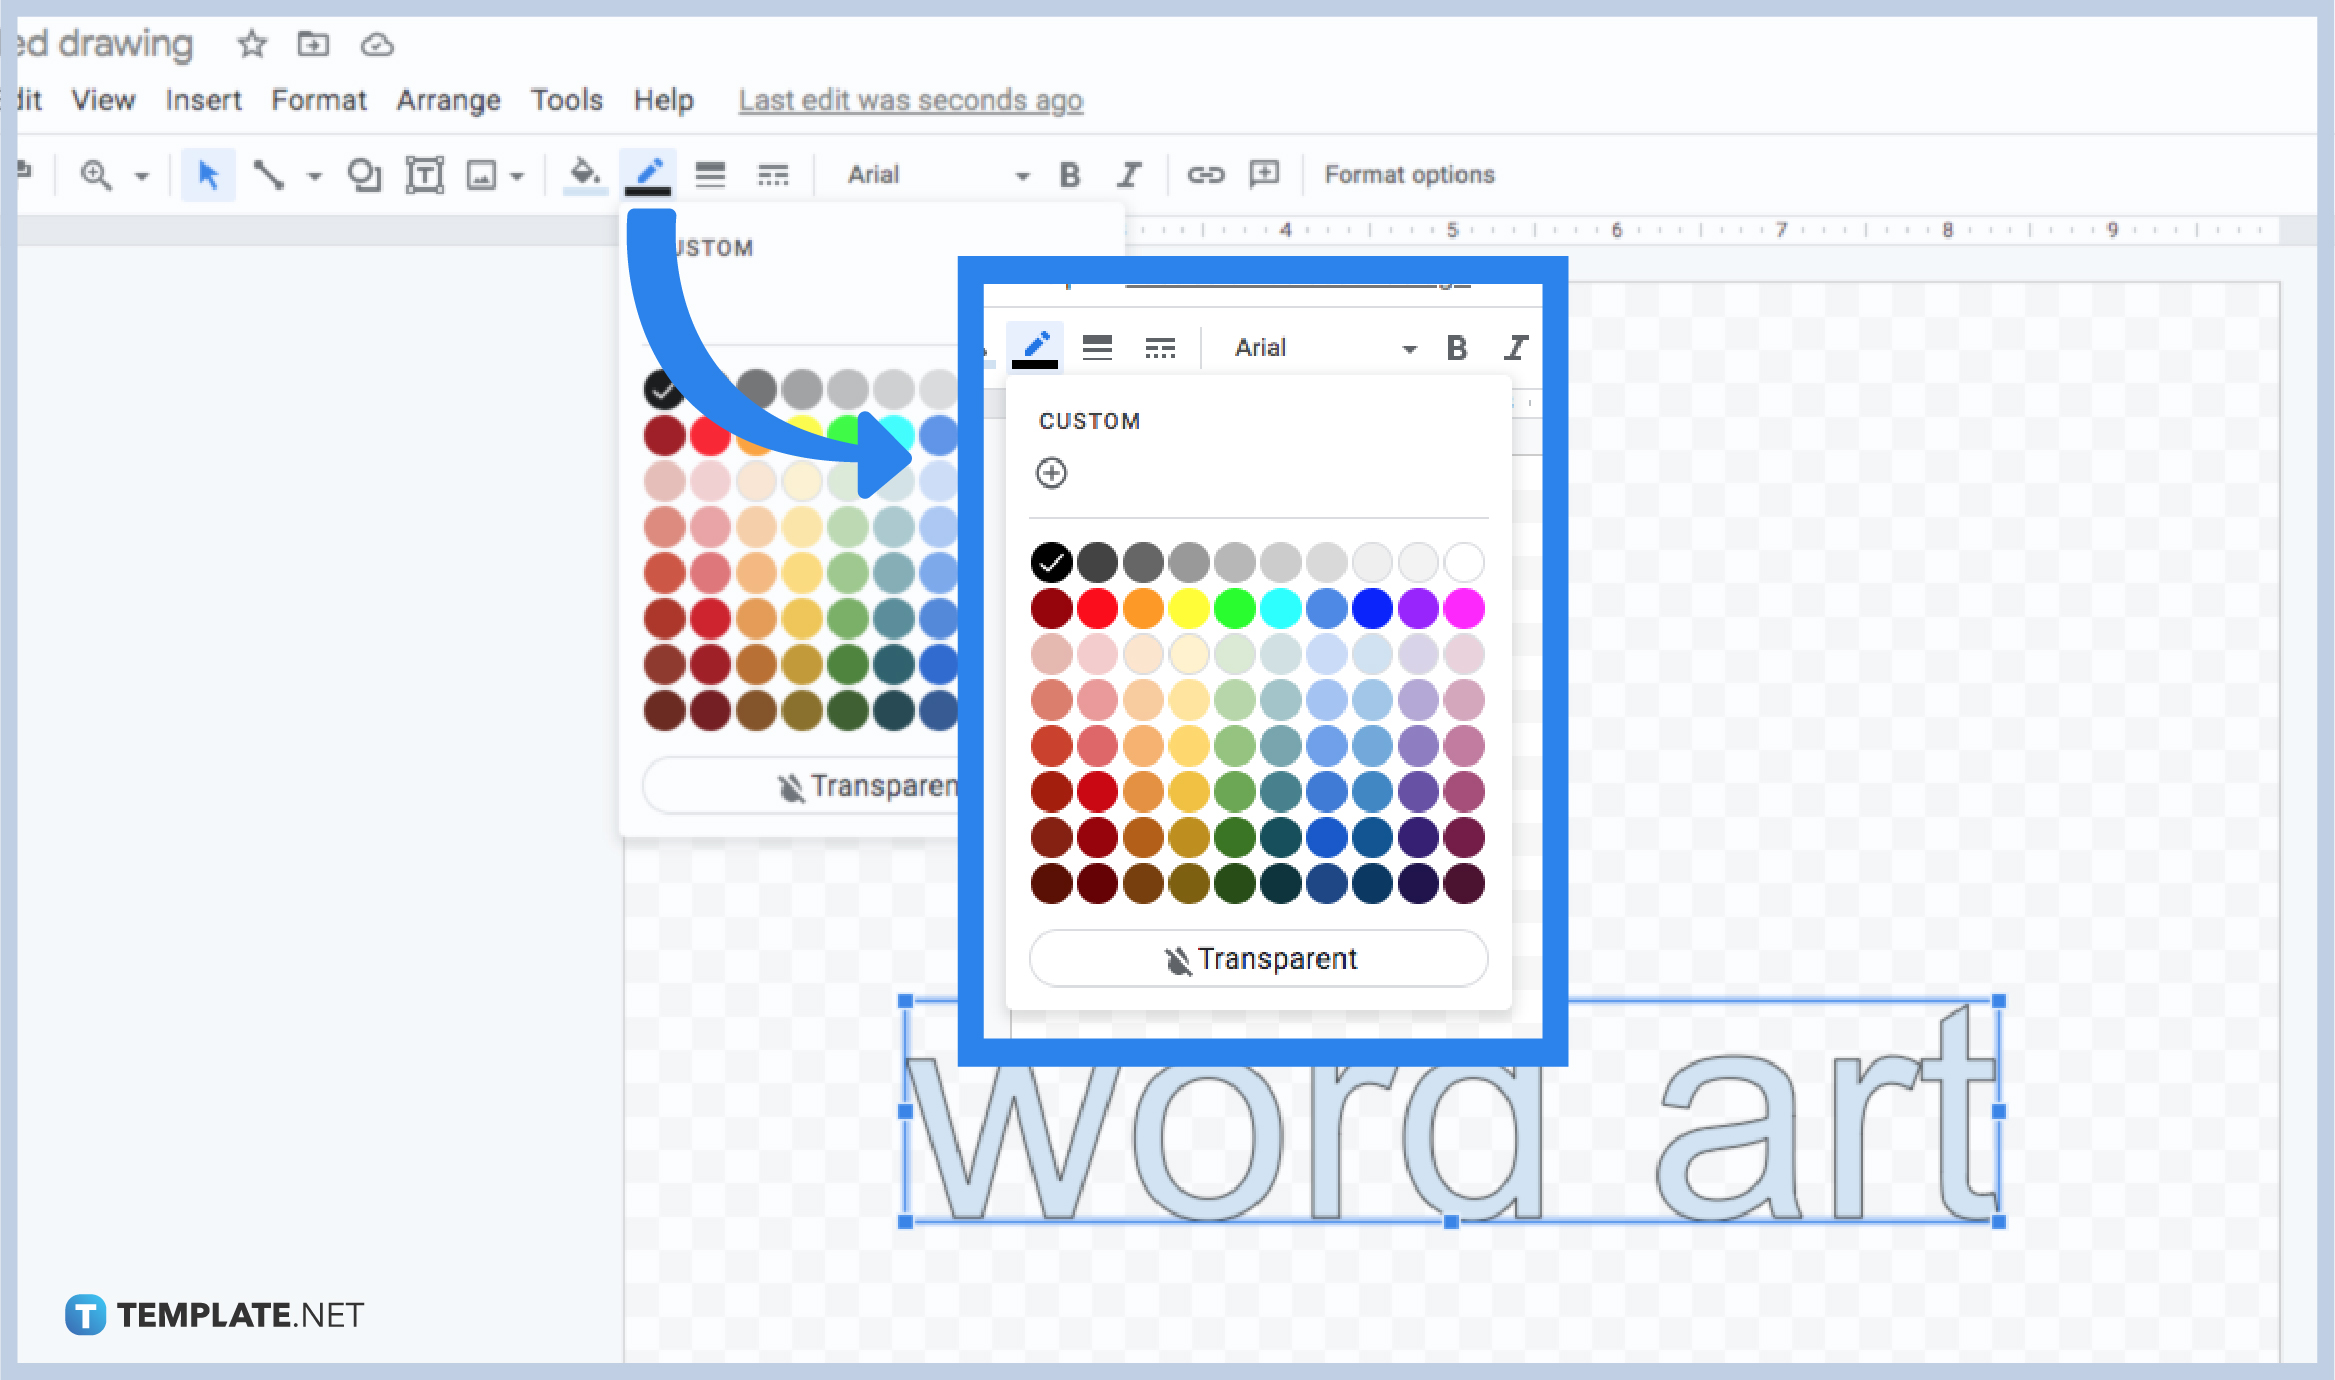Expand the Line tool options arrow
The width and height of the screenshot is (2335, 1380).
[316, 174]
